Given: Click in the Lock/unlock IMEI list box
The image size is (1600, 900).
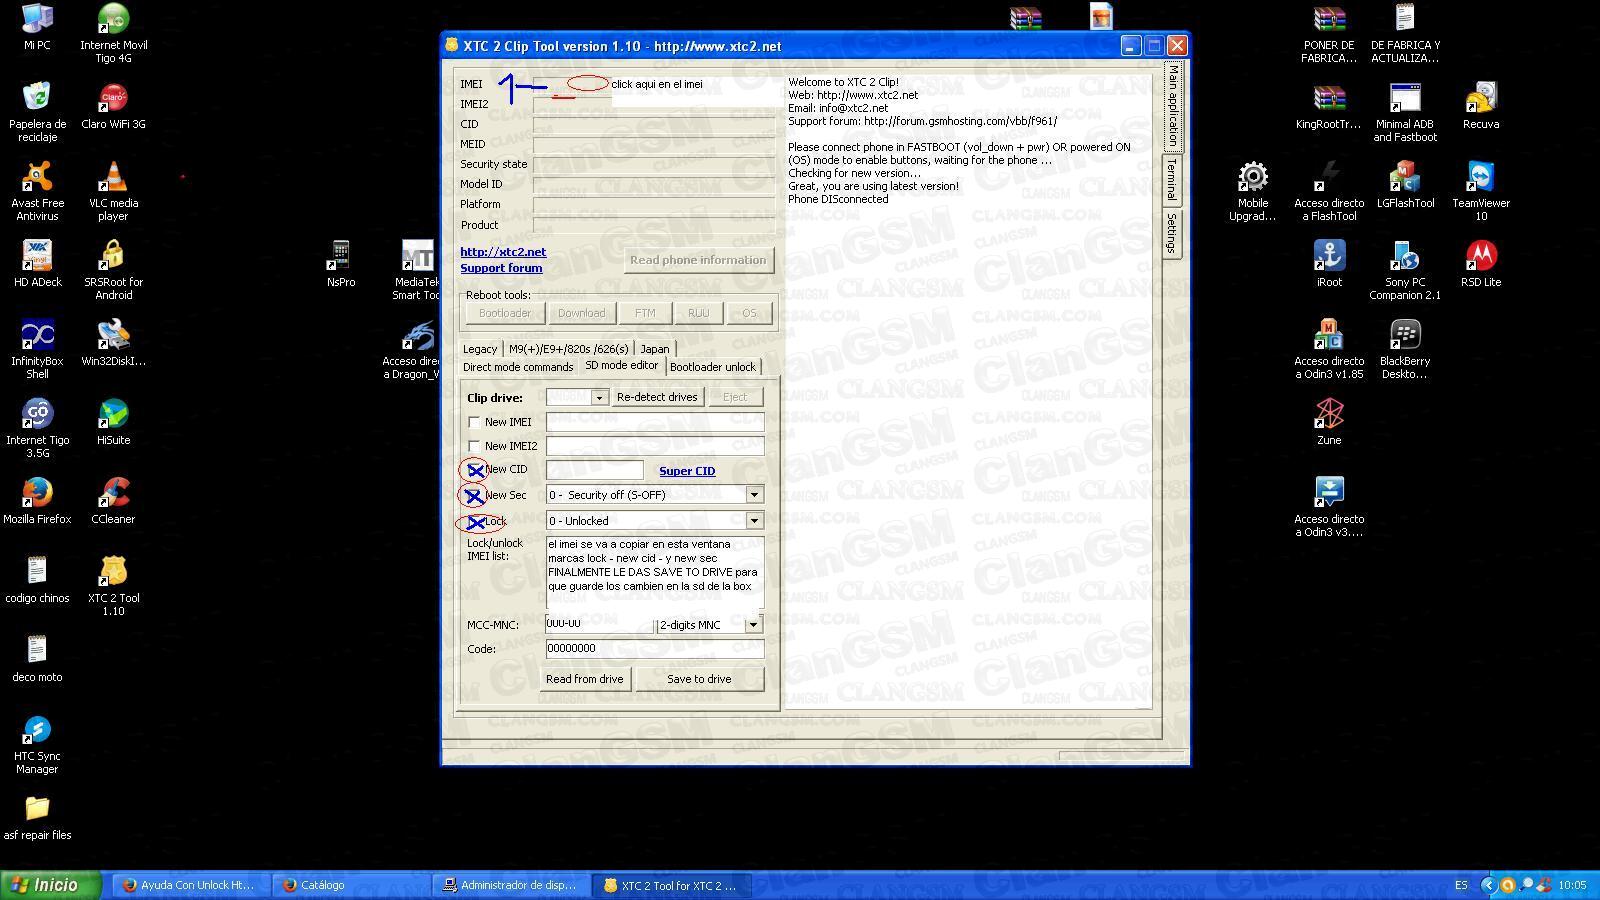Looking at the screenshot, I should point(655,573).
